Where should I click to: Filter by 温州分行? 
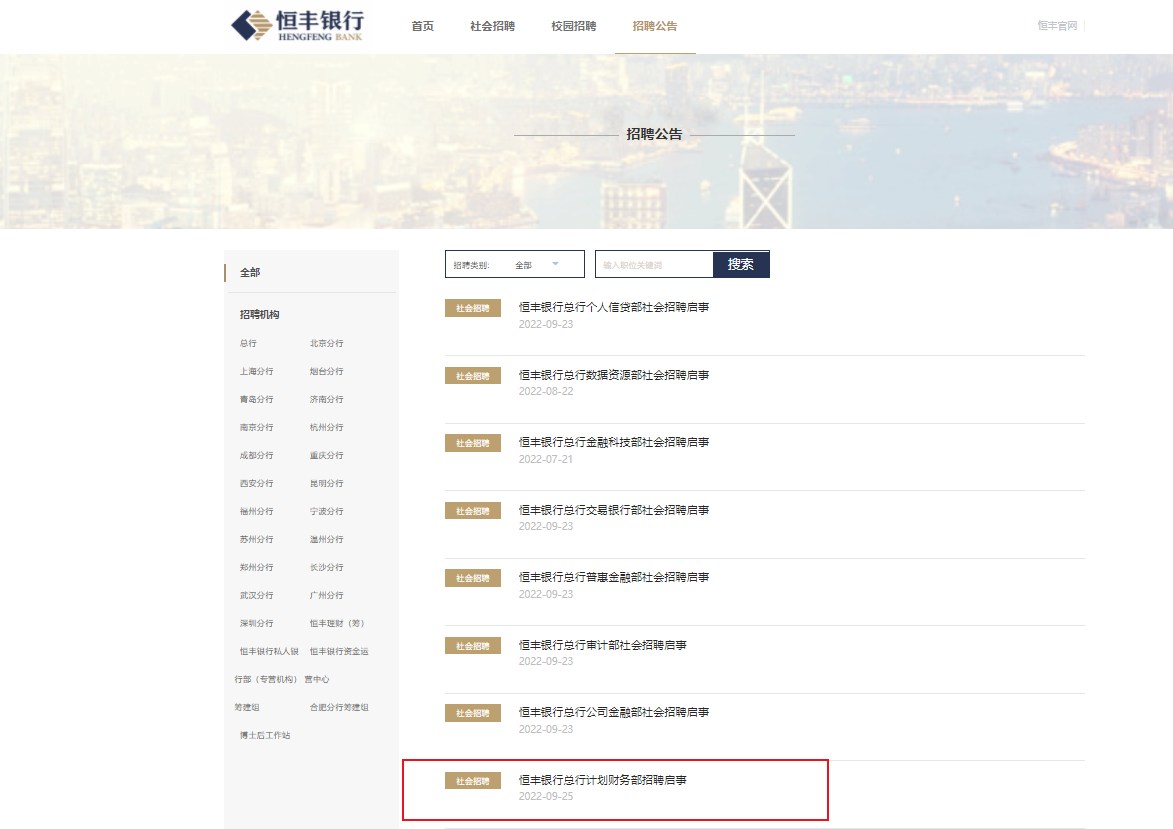pyautogui.click(x=326, y=539)
